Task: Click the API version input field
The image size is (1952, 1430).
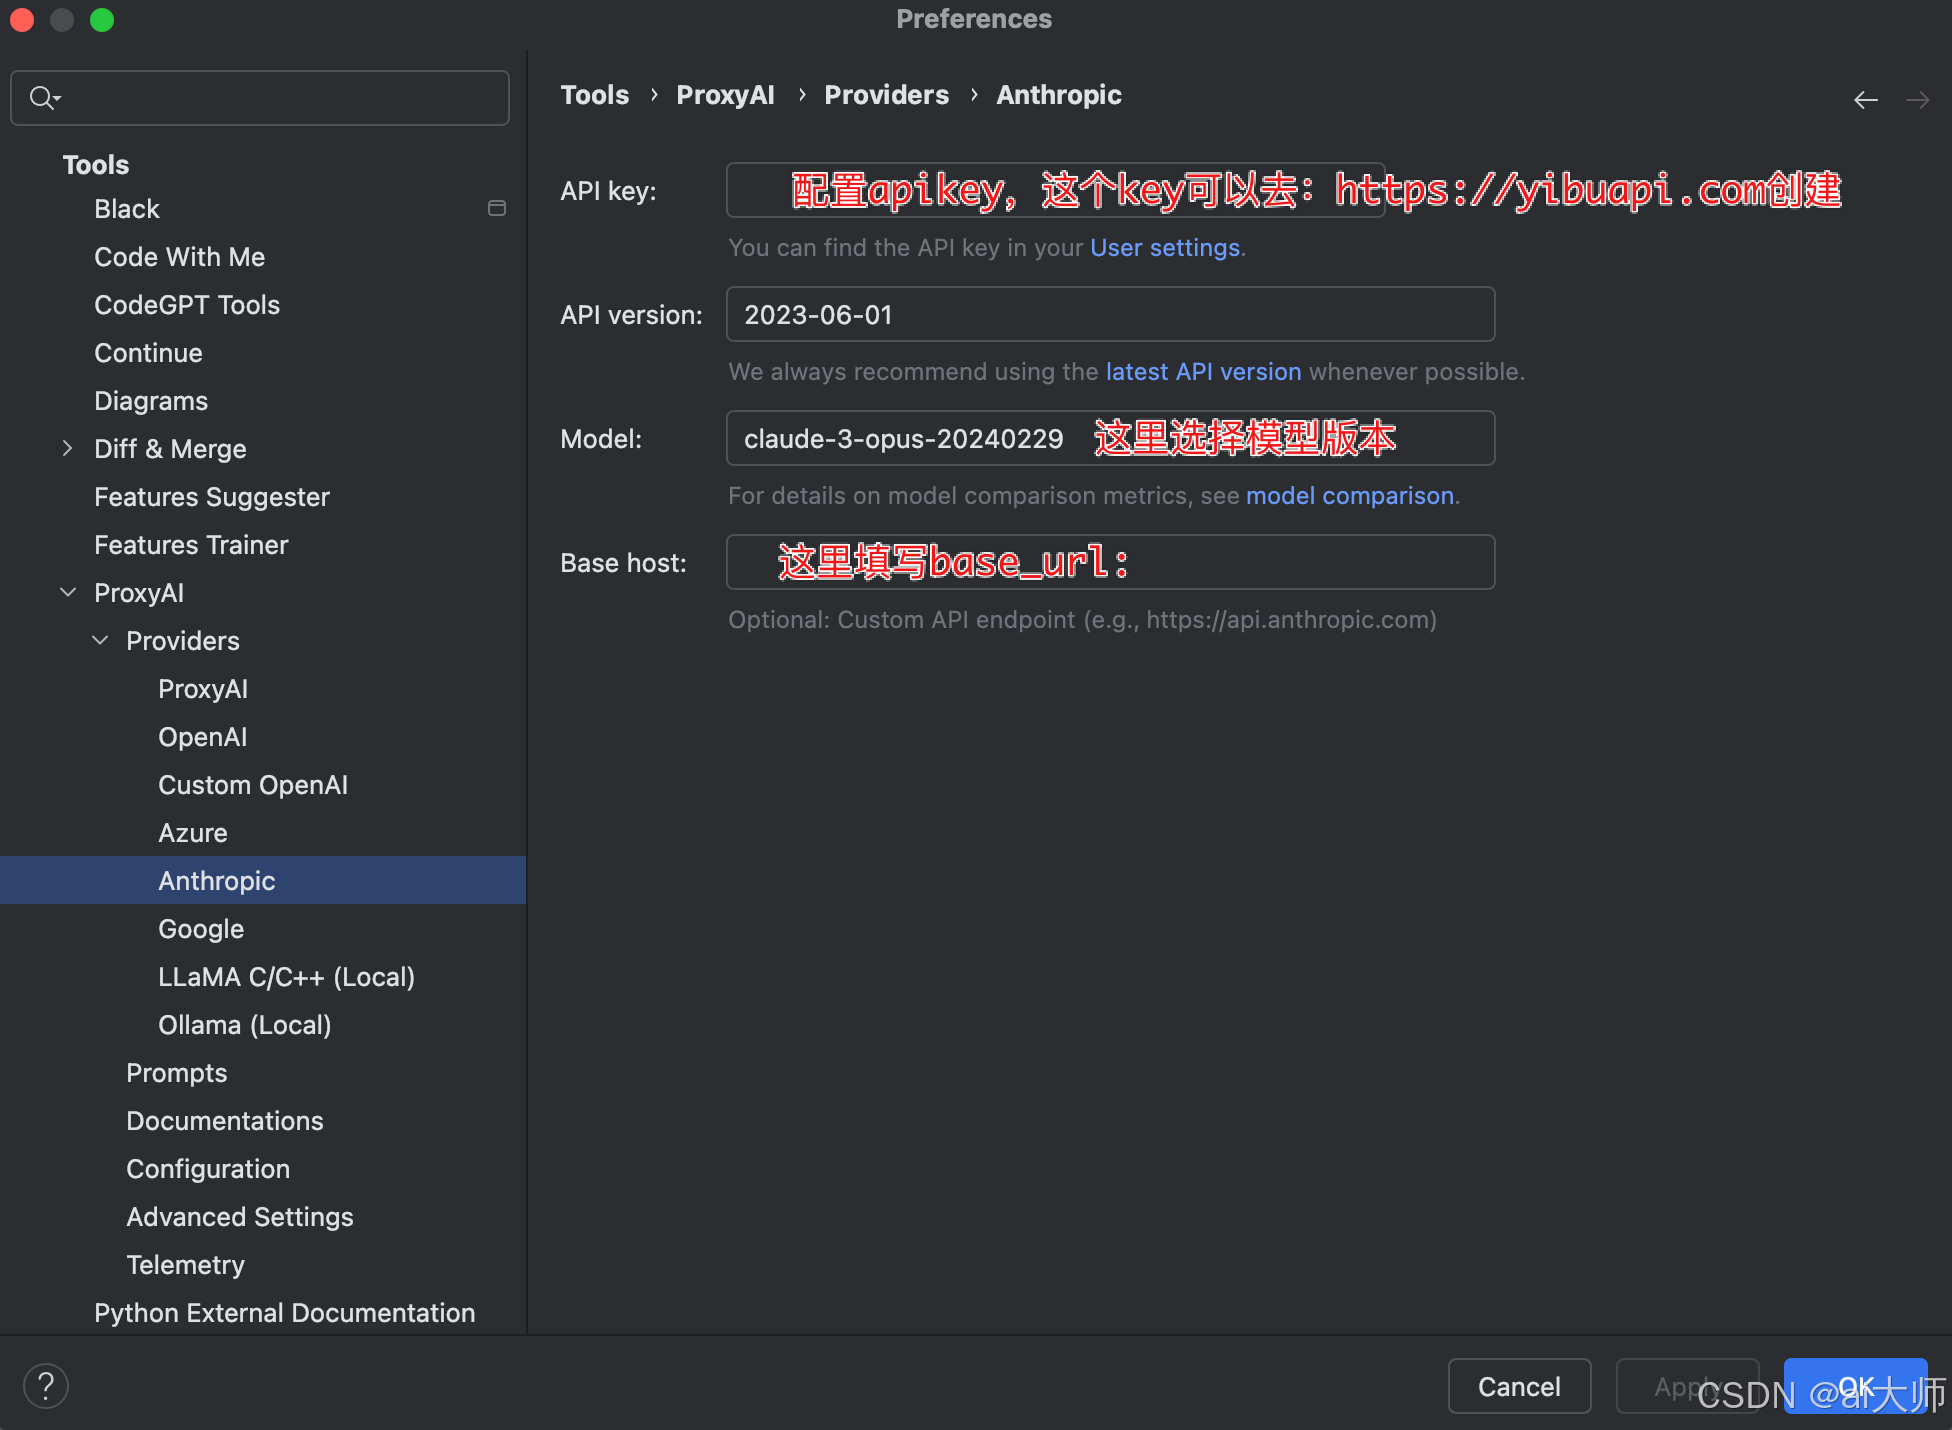Action: point(1110,315)
